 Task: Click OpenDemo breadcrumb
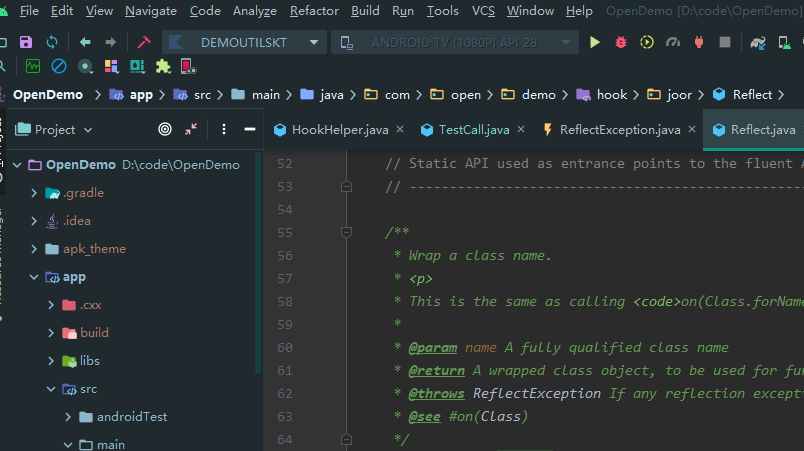coord(48,95)
